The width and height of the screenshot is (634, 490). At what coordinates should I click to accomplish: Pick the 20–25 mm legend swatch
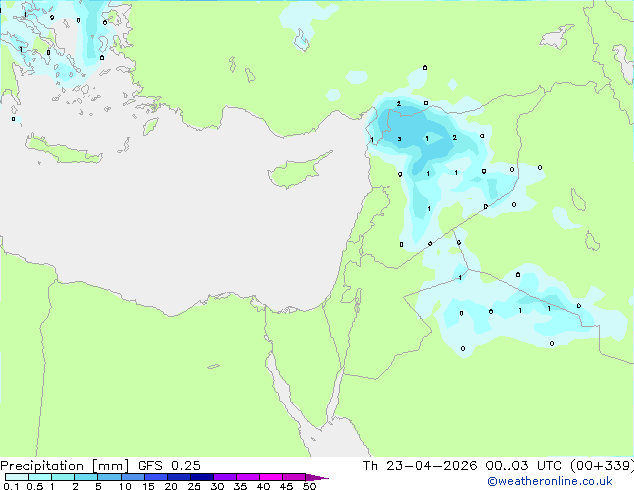coord(178,477)
